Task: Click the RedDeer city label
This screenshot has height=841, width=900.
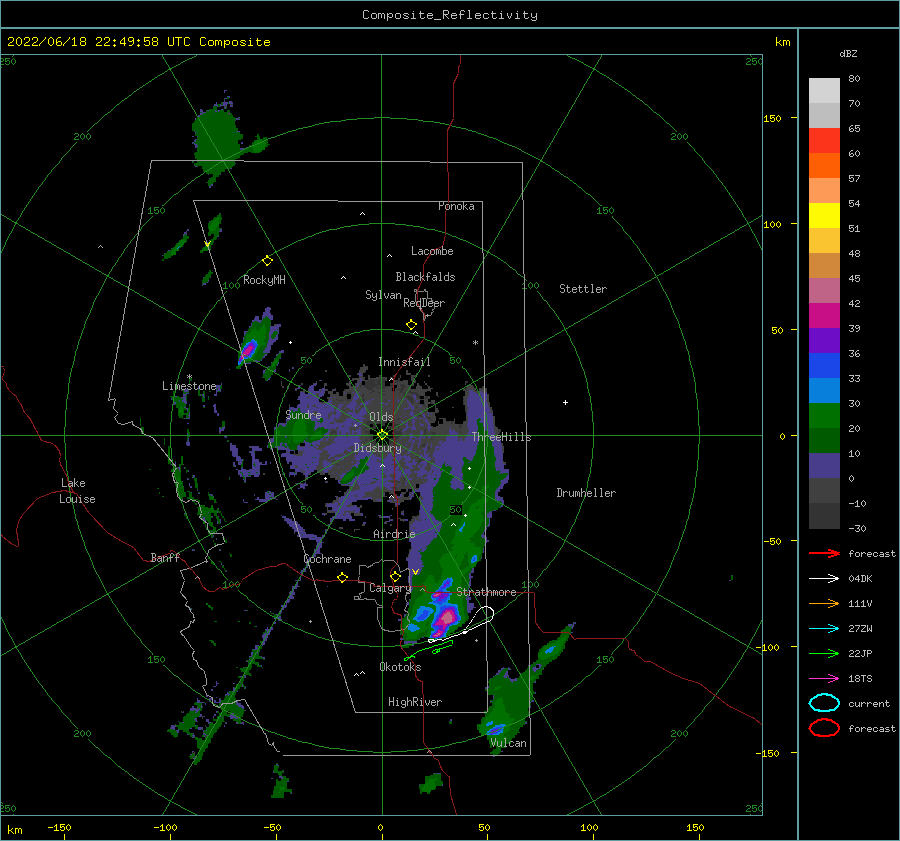Action: 424,303
